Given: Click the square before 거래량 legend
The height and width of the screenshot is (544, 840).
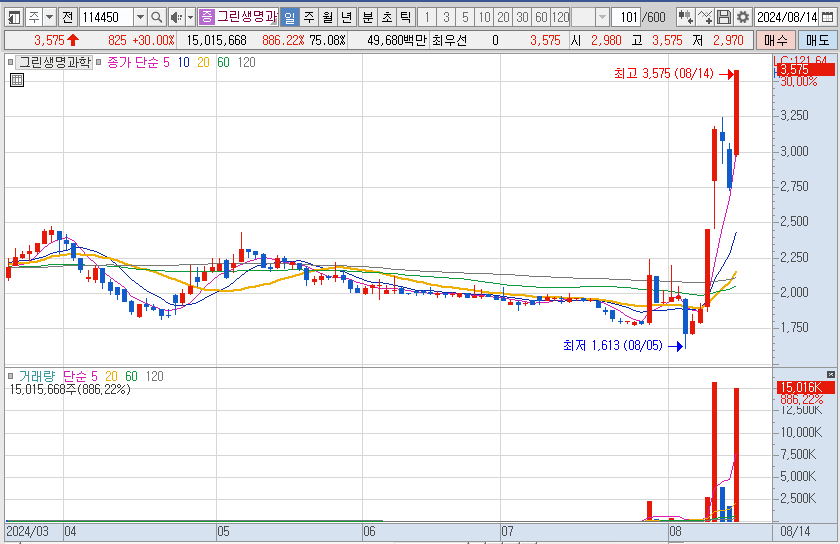Looking at the screenshot, I should point(10,376).
